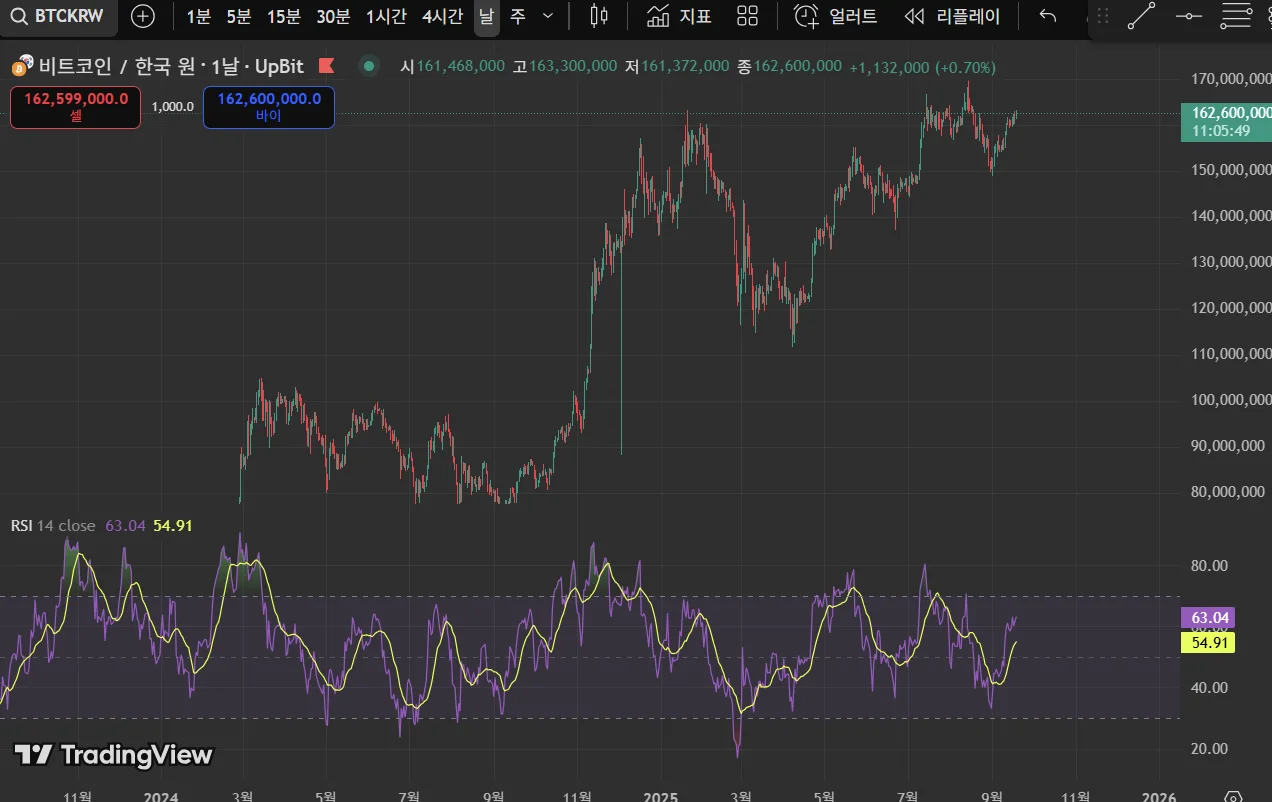Open the candlestick chart type selector
Image resolution: width=1272 pixels, height=802 pixels.
(599, 16)
